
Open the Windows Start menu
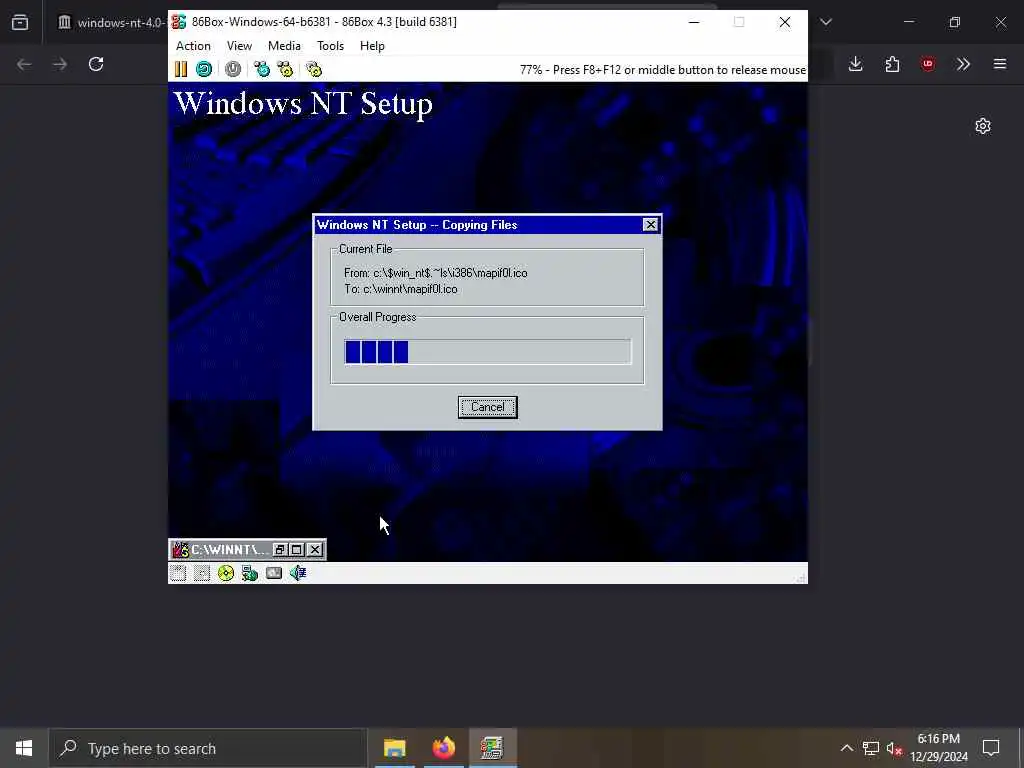tap(24, 748)
